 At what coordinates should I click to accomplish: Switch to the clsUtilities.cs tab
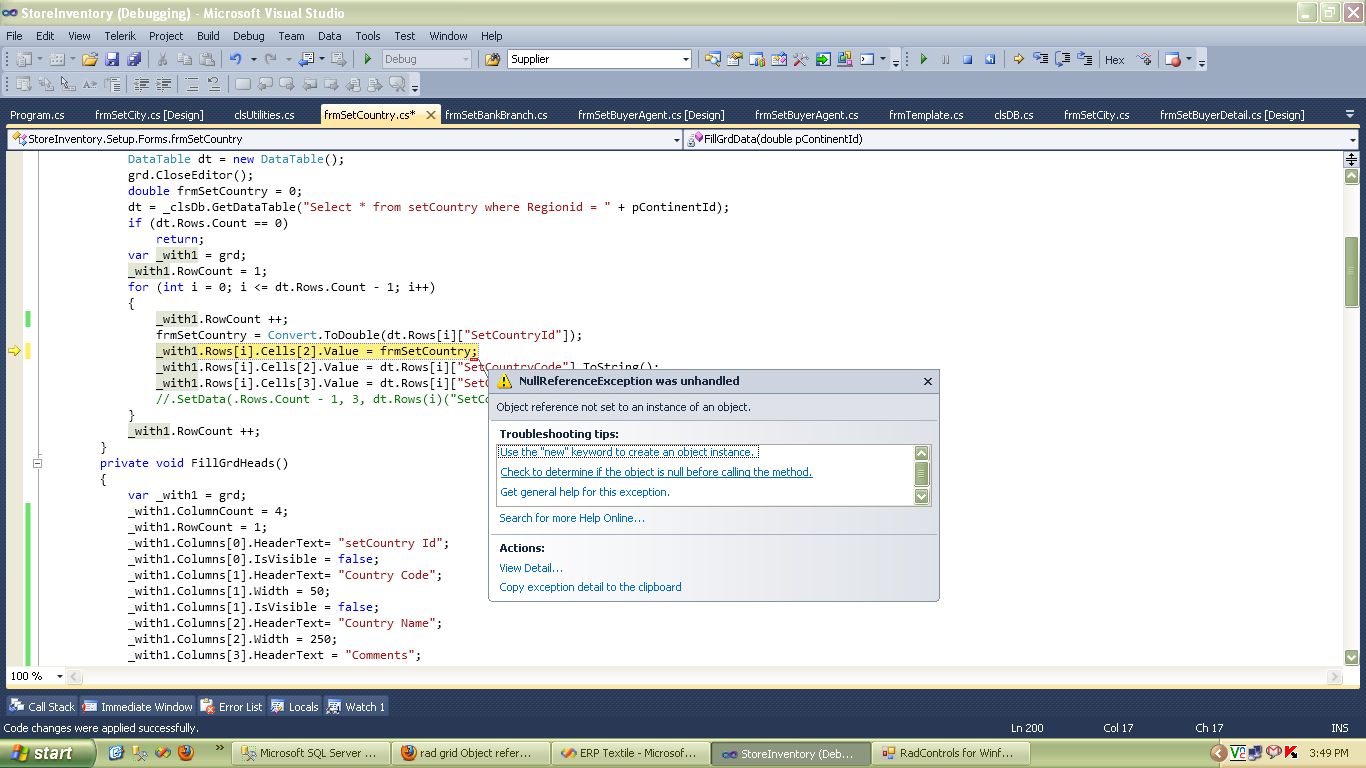point(264,115)
